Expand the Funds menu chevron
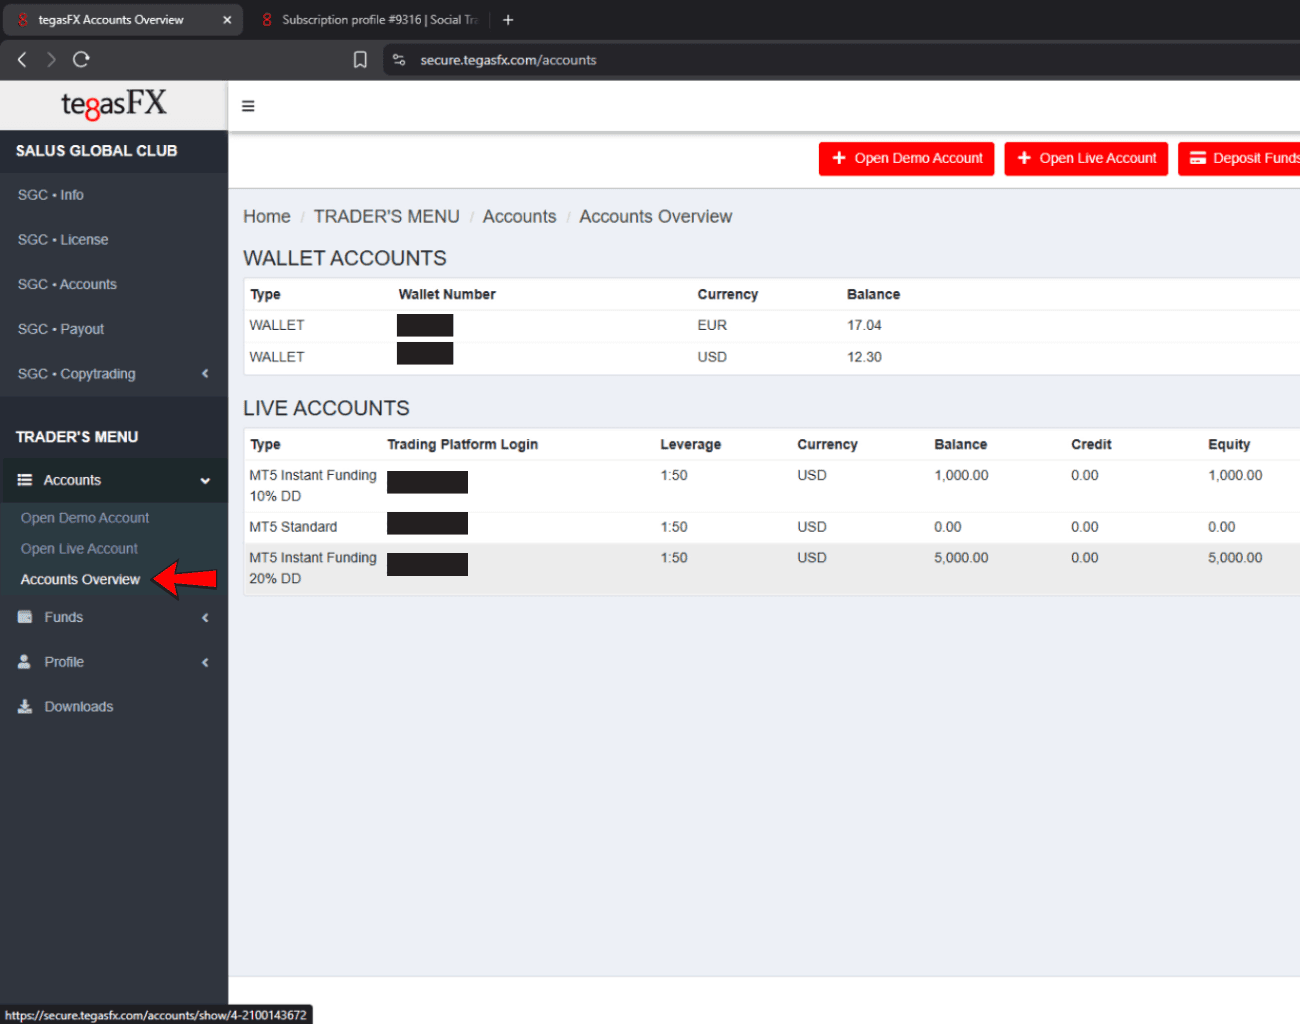This screenshot has width=1300, height=1024. point(205,618)
